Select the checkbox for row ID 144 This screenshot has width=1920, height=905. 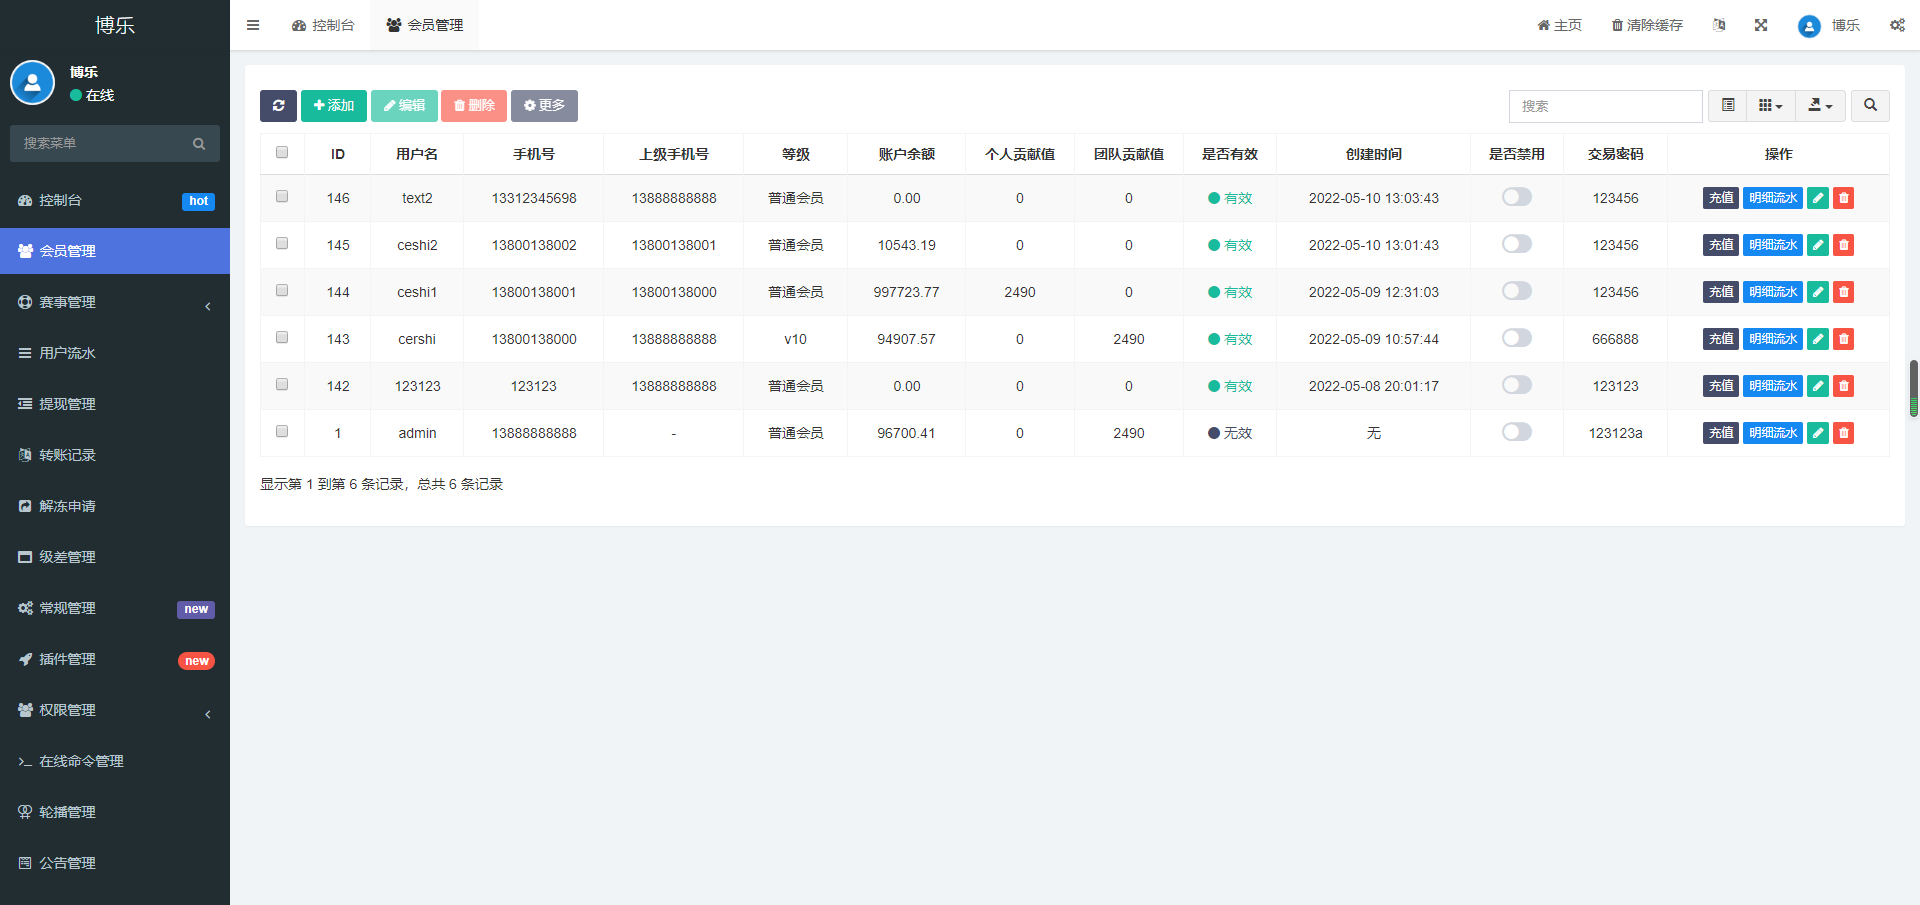[282, 291]
